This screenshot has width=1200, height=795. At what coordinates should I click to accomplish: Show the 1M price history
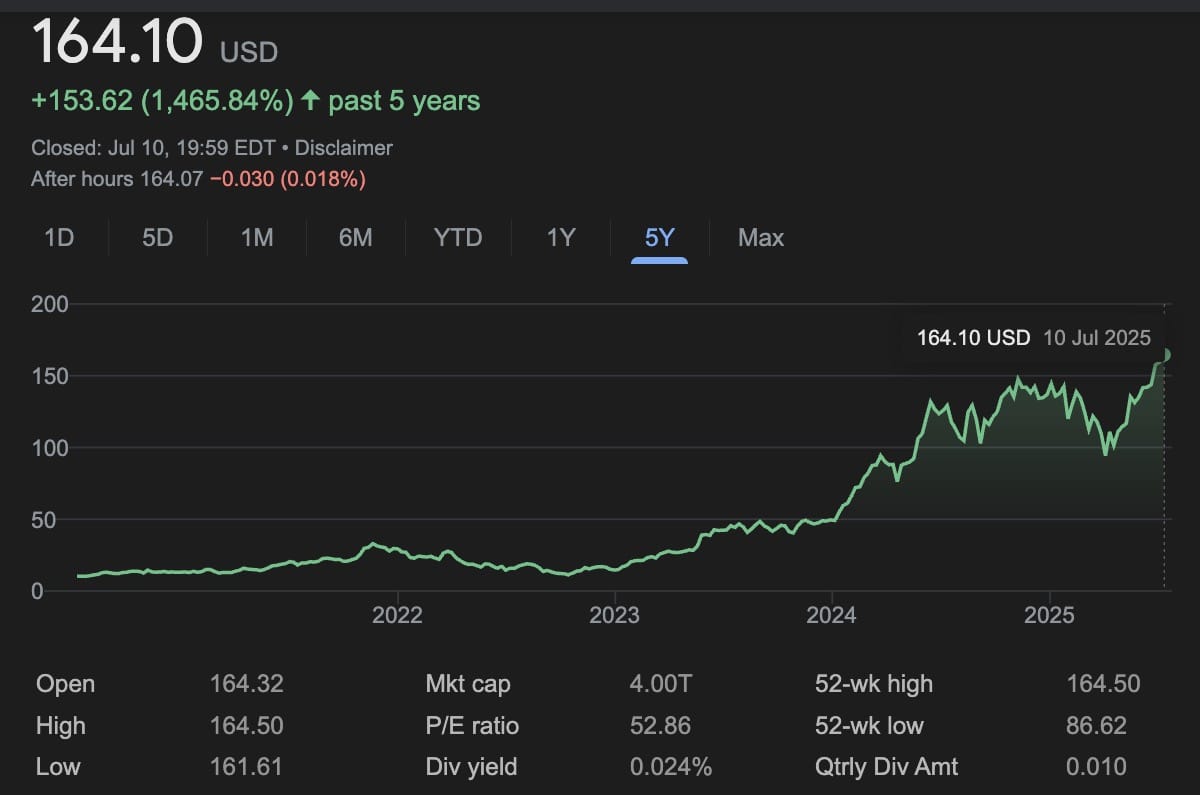pyautogui.click(x=257, y=238)
